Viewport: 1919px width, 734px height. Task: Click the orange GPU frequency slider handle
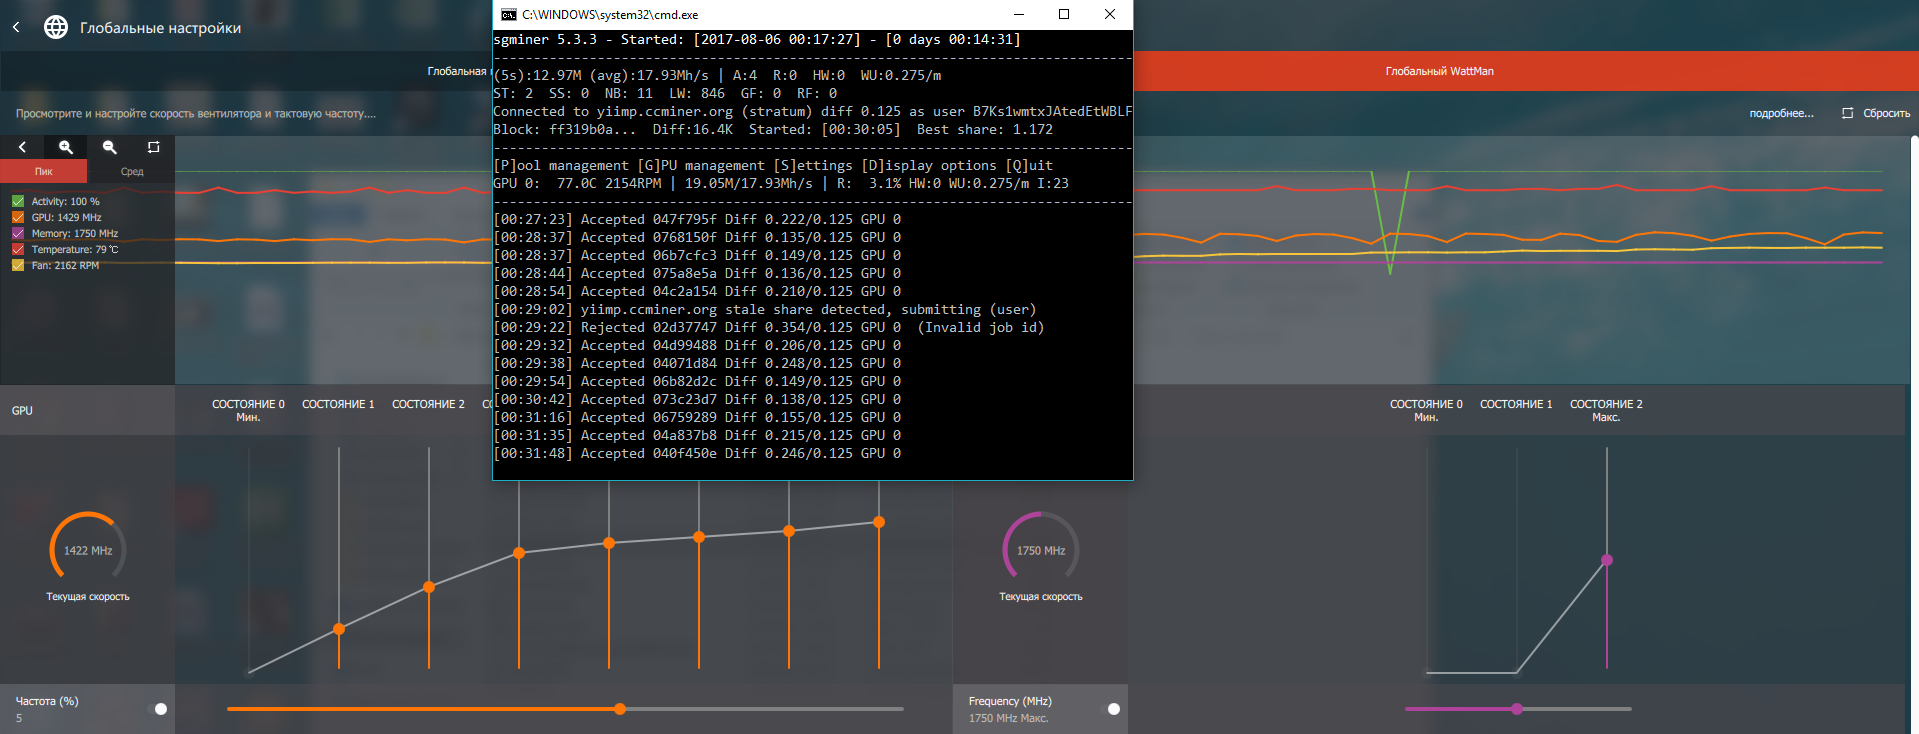(x=620, y=709)
